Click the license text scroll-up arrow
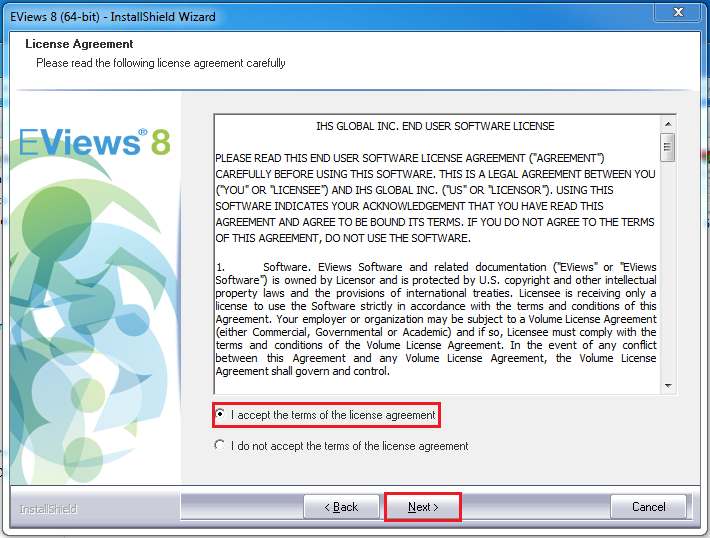This screenshot has height=538, width=710. point(668,124)
